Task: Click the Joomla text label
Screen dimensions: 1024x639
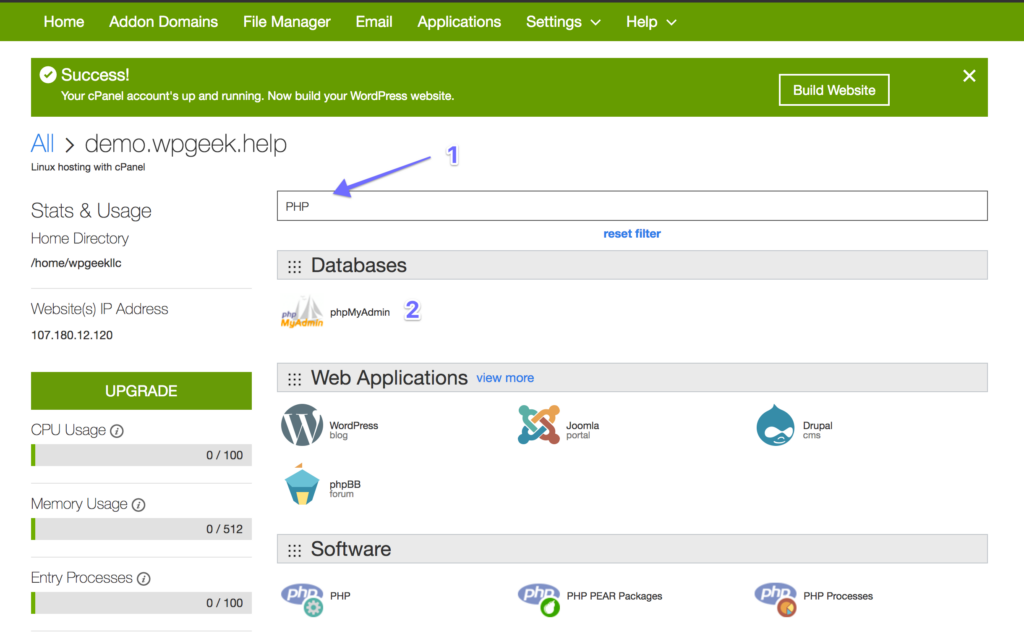Action: 583,425
